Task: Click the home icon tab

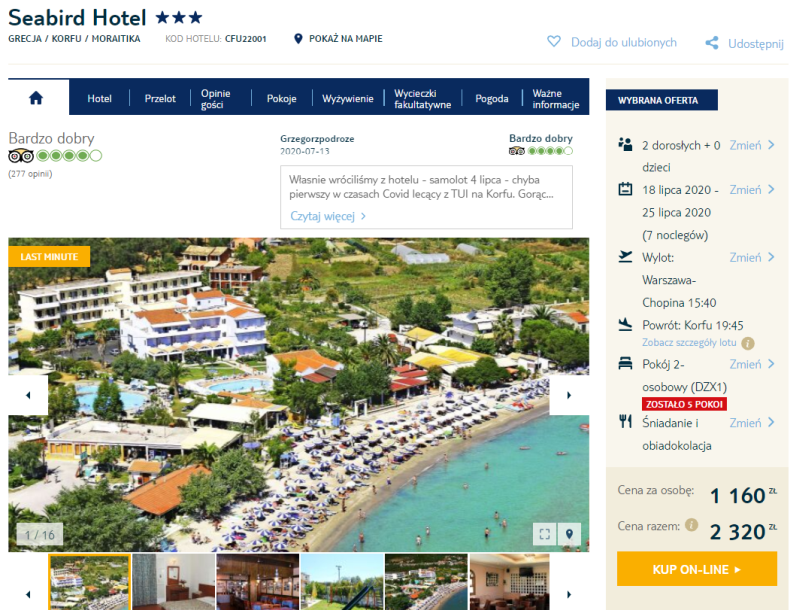Action: tap(36, 98)
